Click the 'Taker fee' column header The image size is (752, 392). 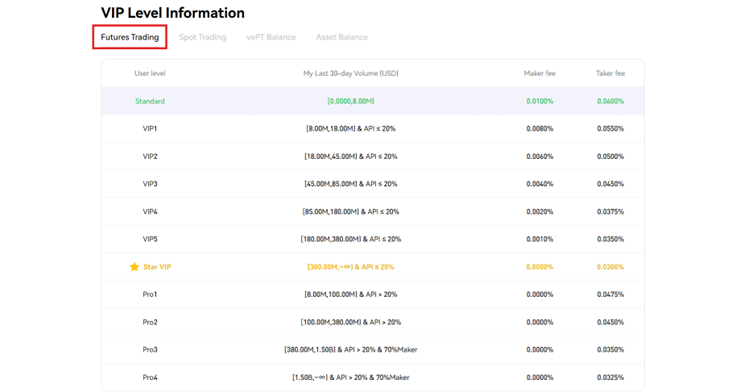[611, 73]
